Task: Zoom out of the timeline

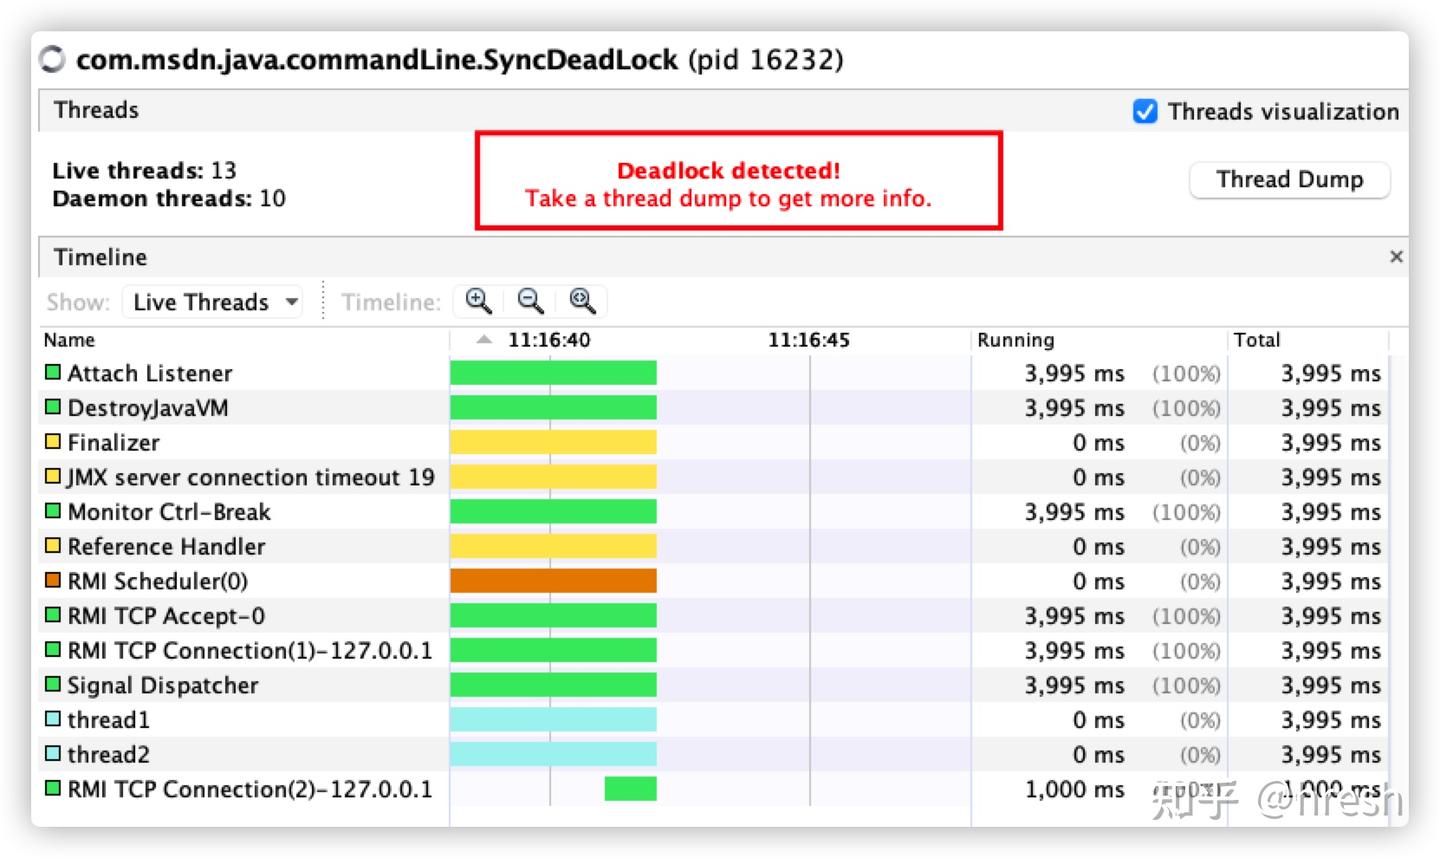Action: coord(530,301)
